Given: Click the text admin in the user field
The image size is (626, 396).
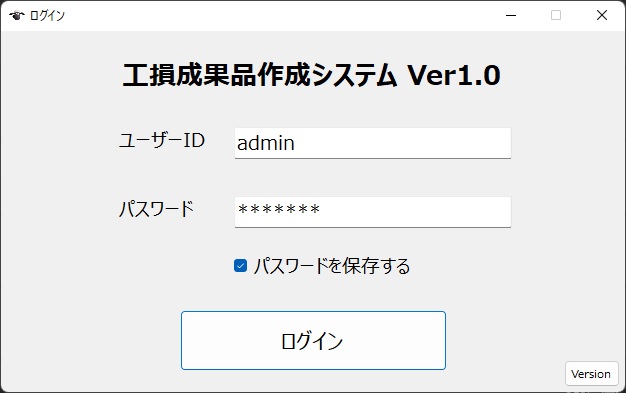Looking at the screenshot, I should tap(266, 143).
